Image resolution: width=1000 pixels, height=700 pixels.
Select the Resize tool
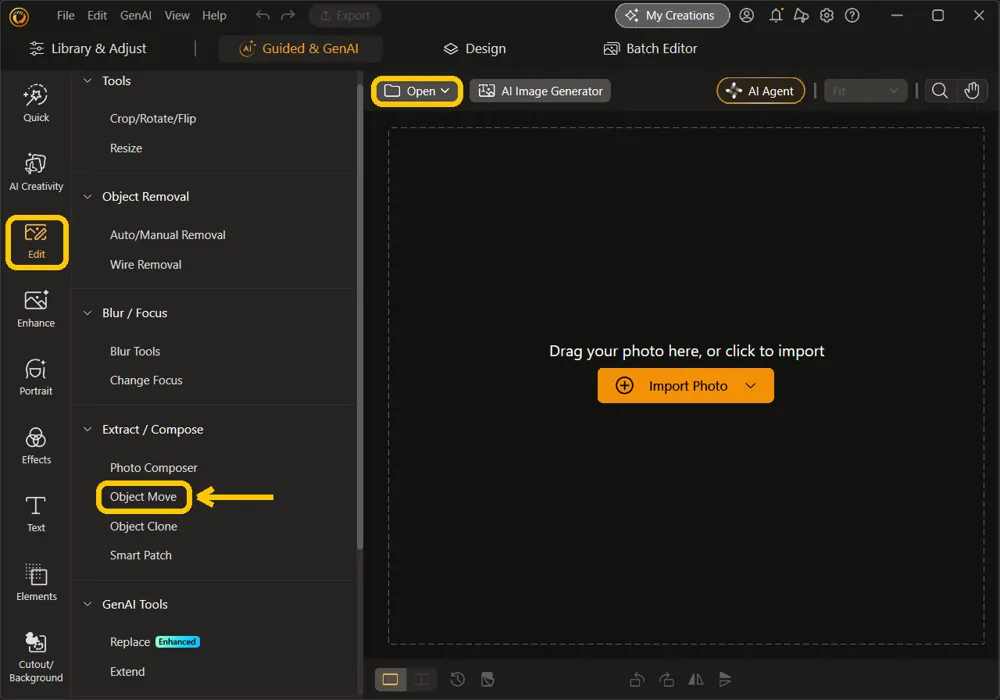[x=126, y=148]
